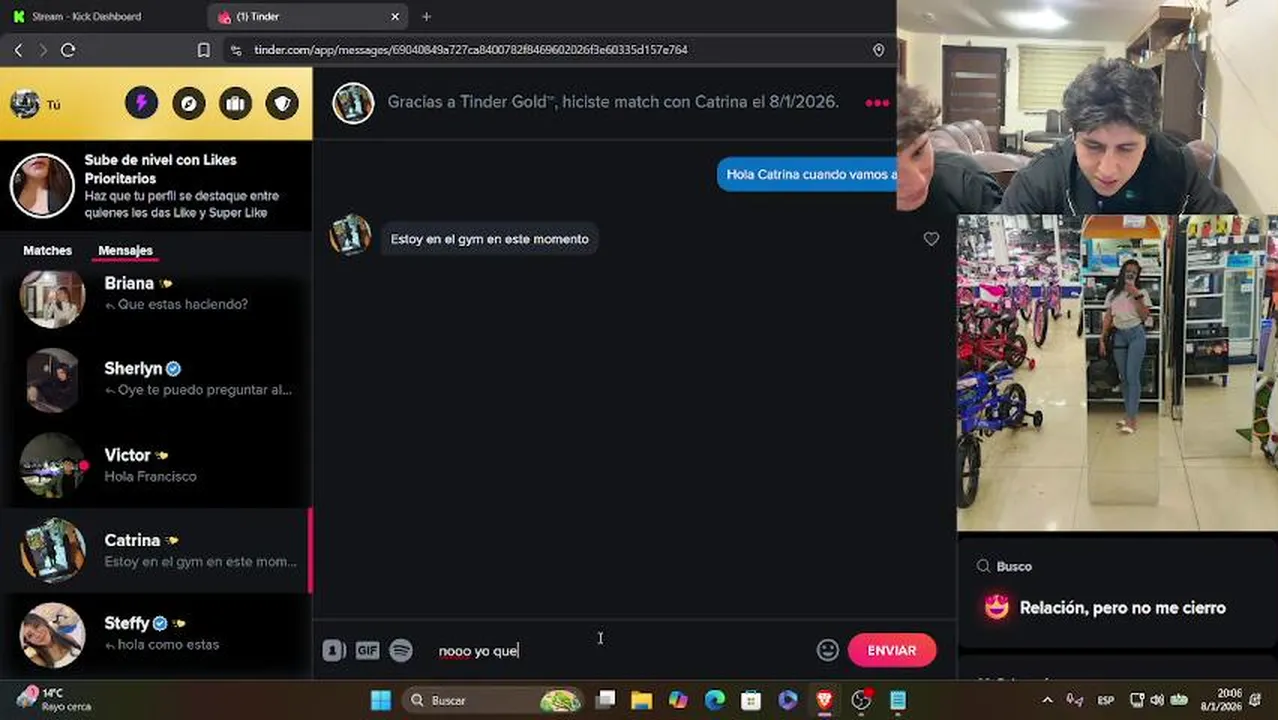Open the Tinder boost lightning icon
This screenshot has height=720, width=1278.
tap(141, 103)
